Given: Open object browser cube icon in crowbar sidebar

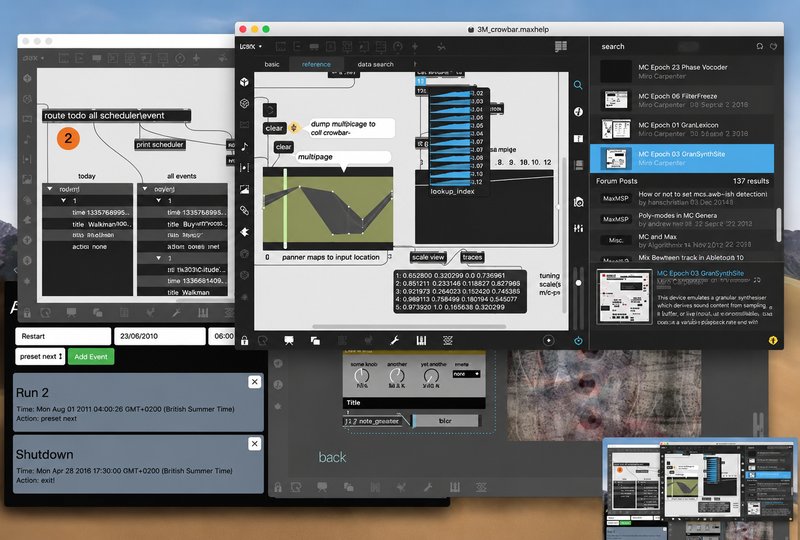Looking at the screenshot, I should [x=244, y=82].
